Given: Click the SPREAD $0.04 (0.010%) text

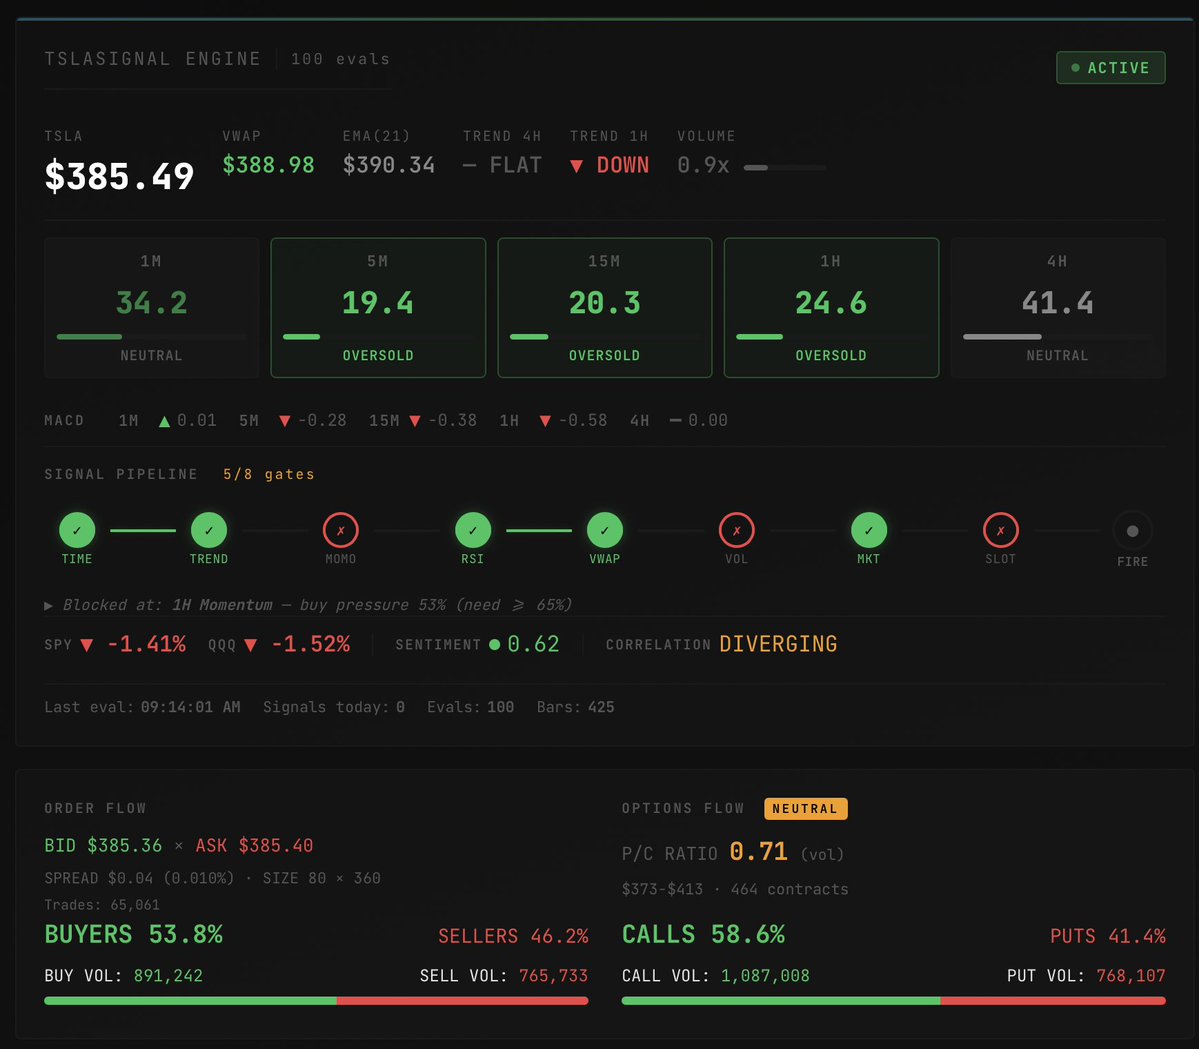Looking at the screenshot, I should click(139, 878).
